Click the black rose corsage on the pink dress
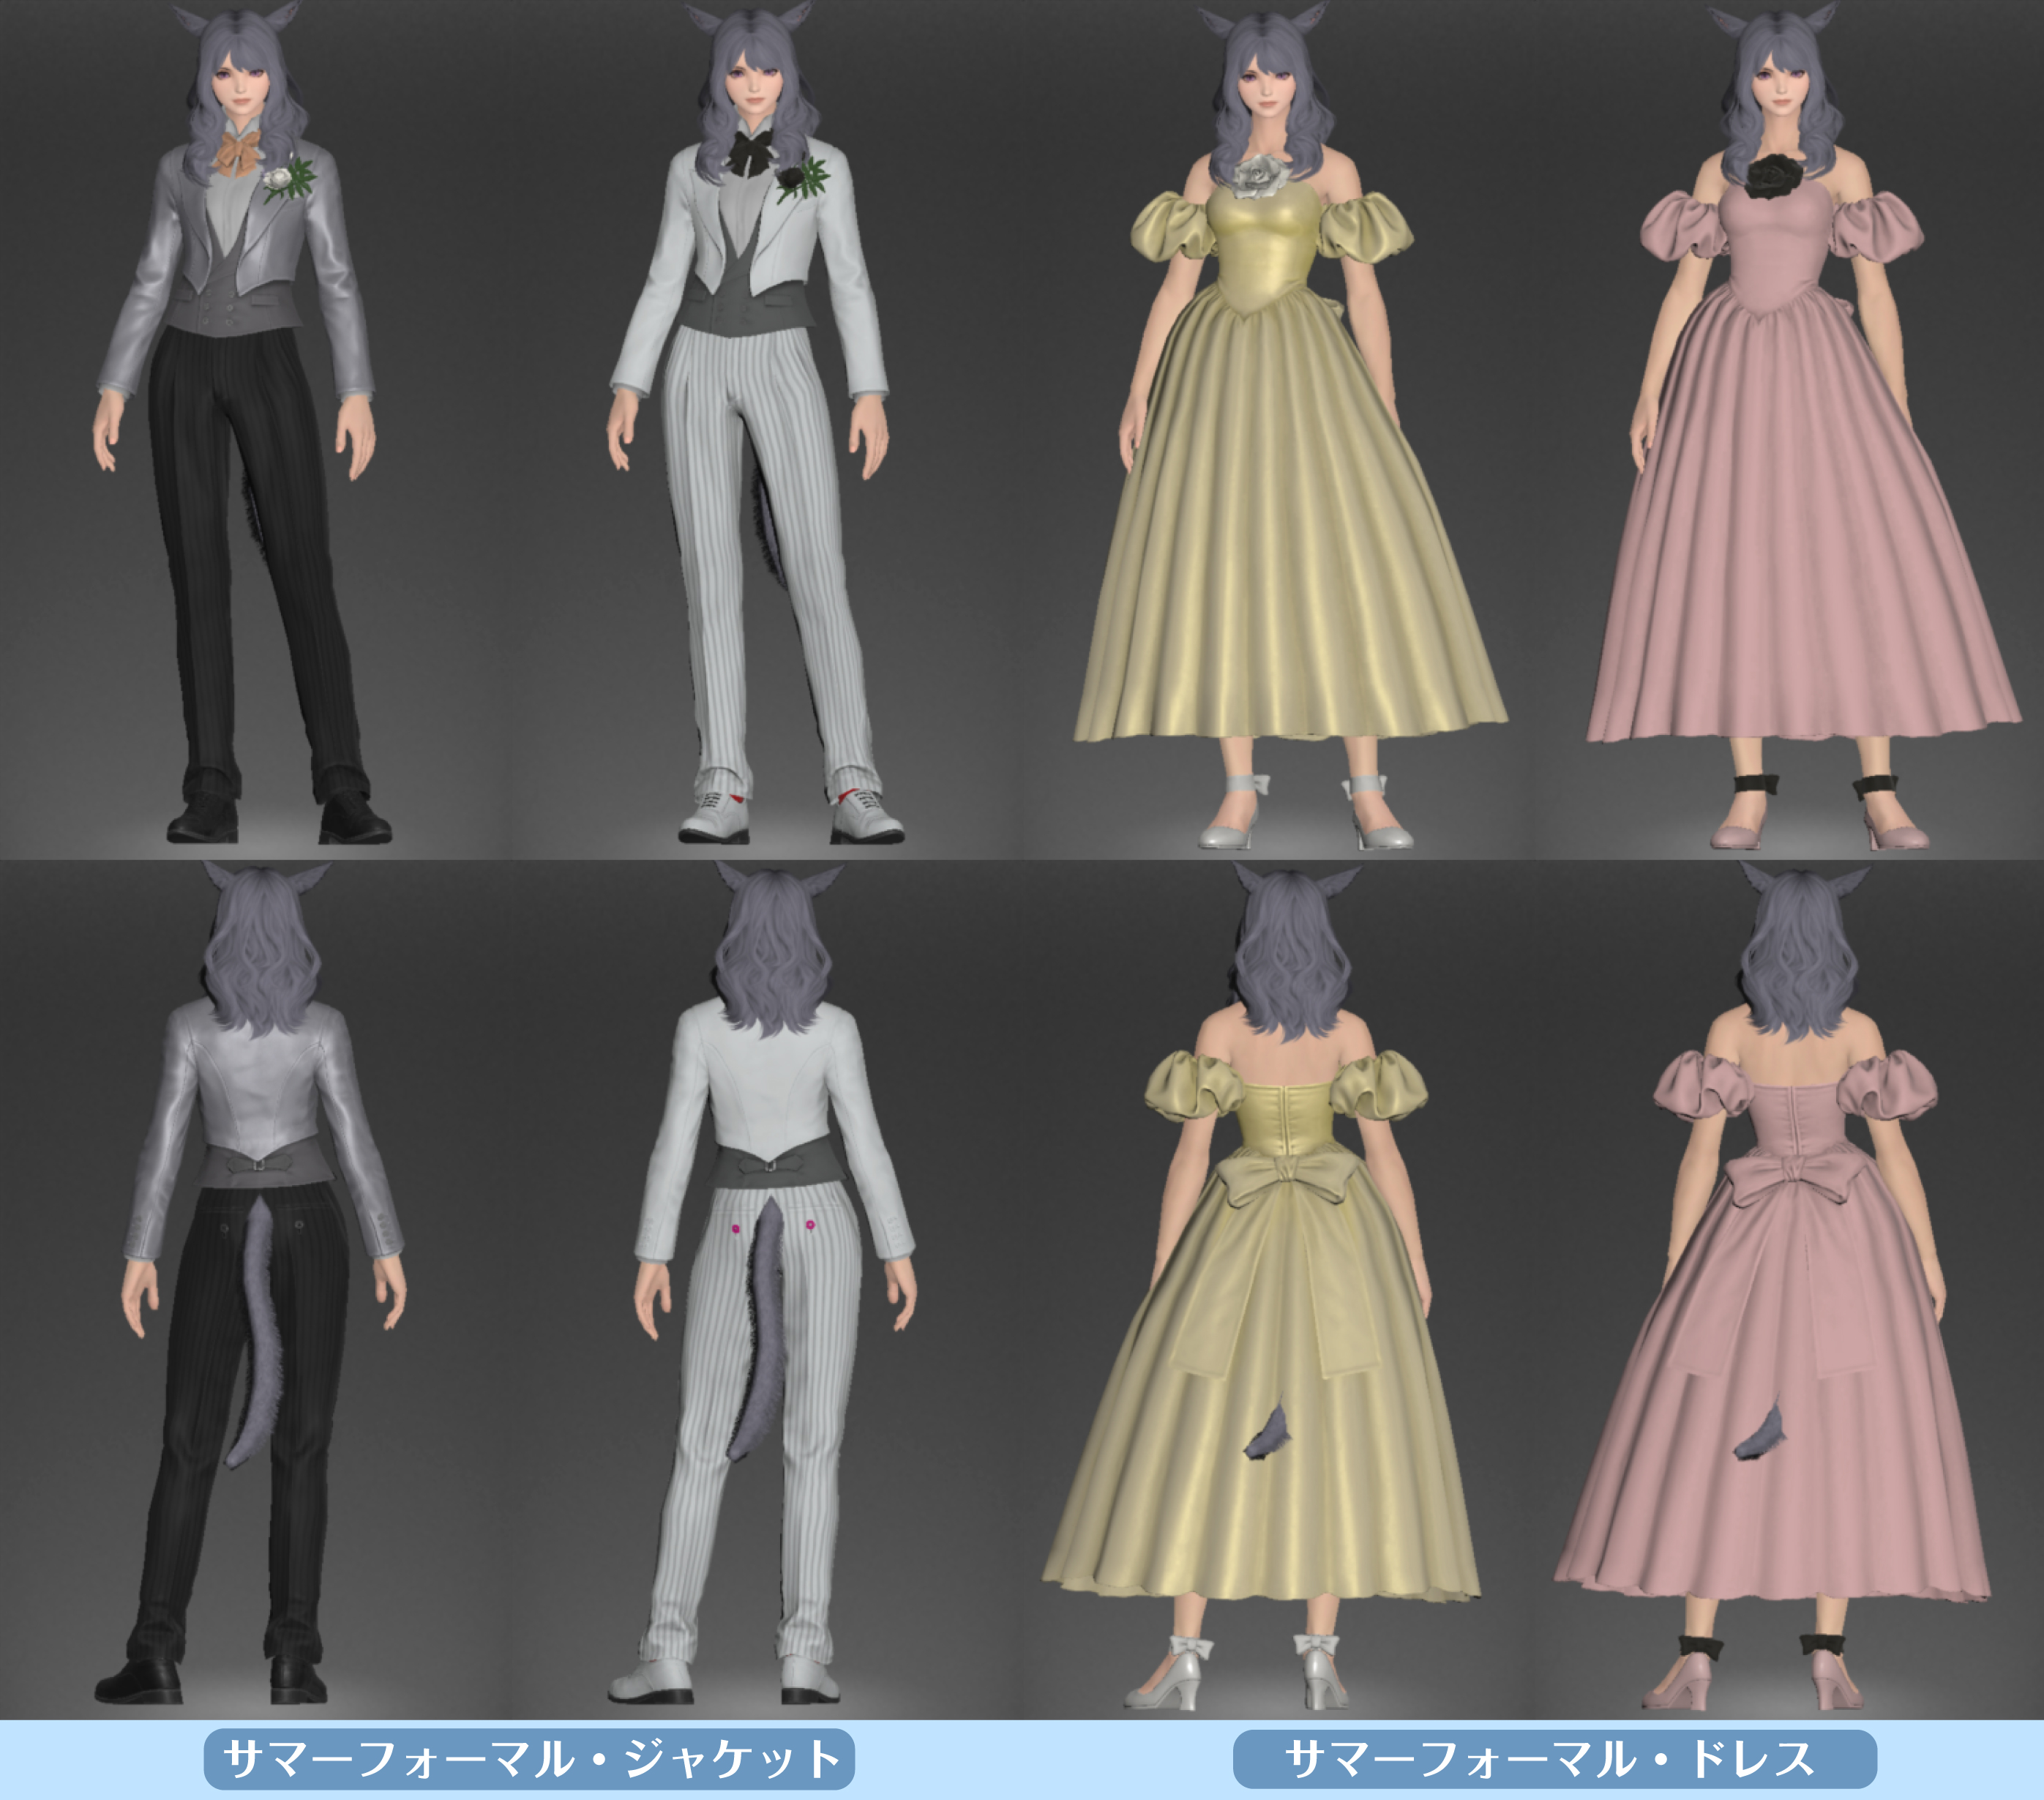This screenshot has width=2044, height=1800. click(x=1774, y=176)
